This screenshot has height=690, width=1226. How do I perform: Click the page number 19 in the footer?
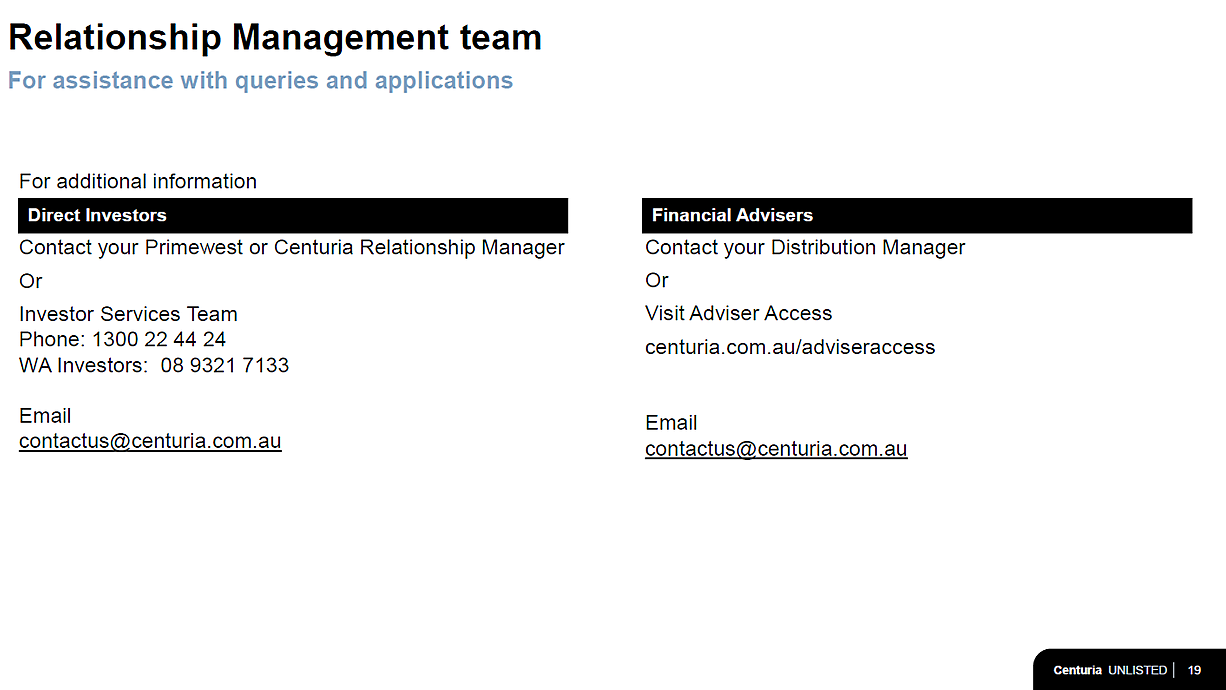[x=1194, y=670]
